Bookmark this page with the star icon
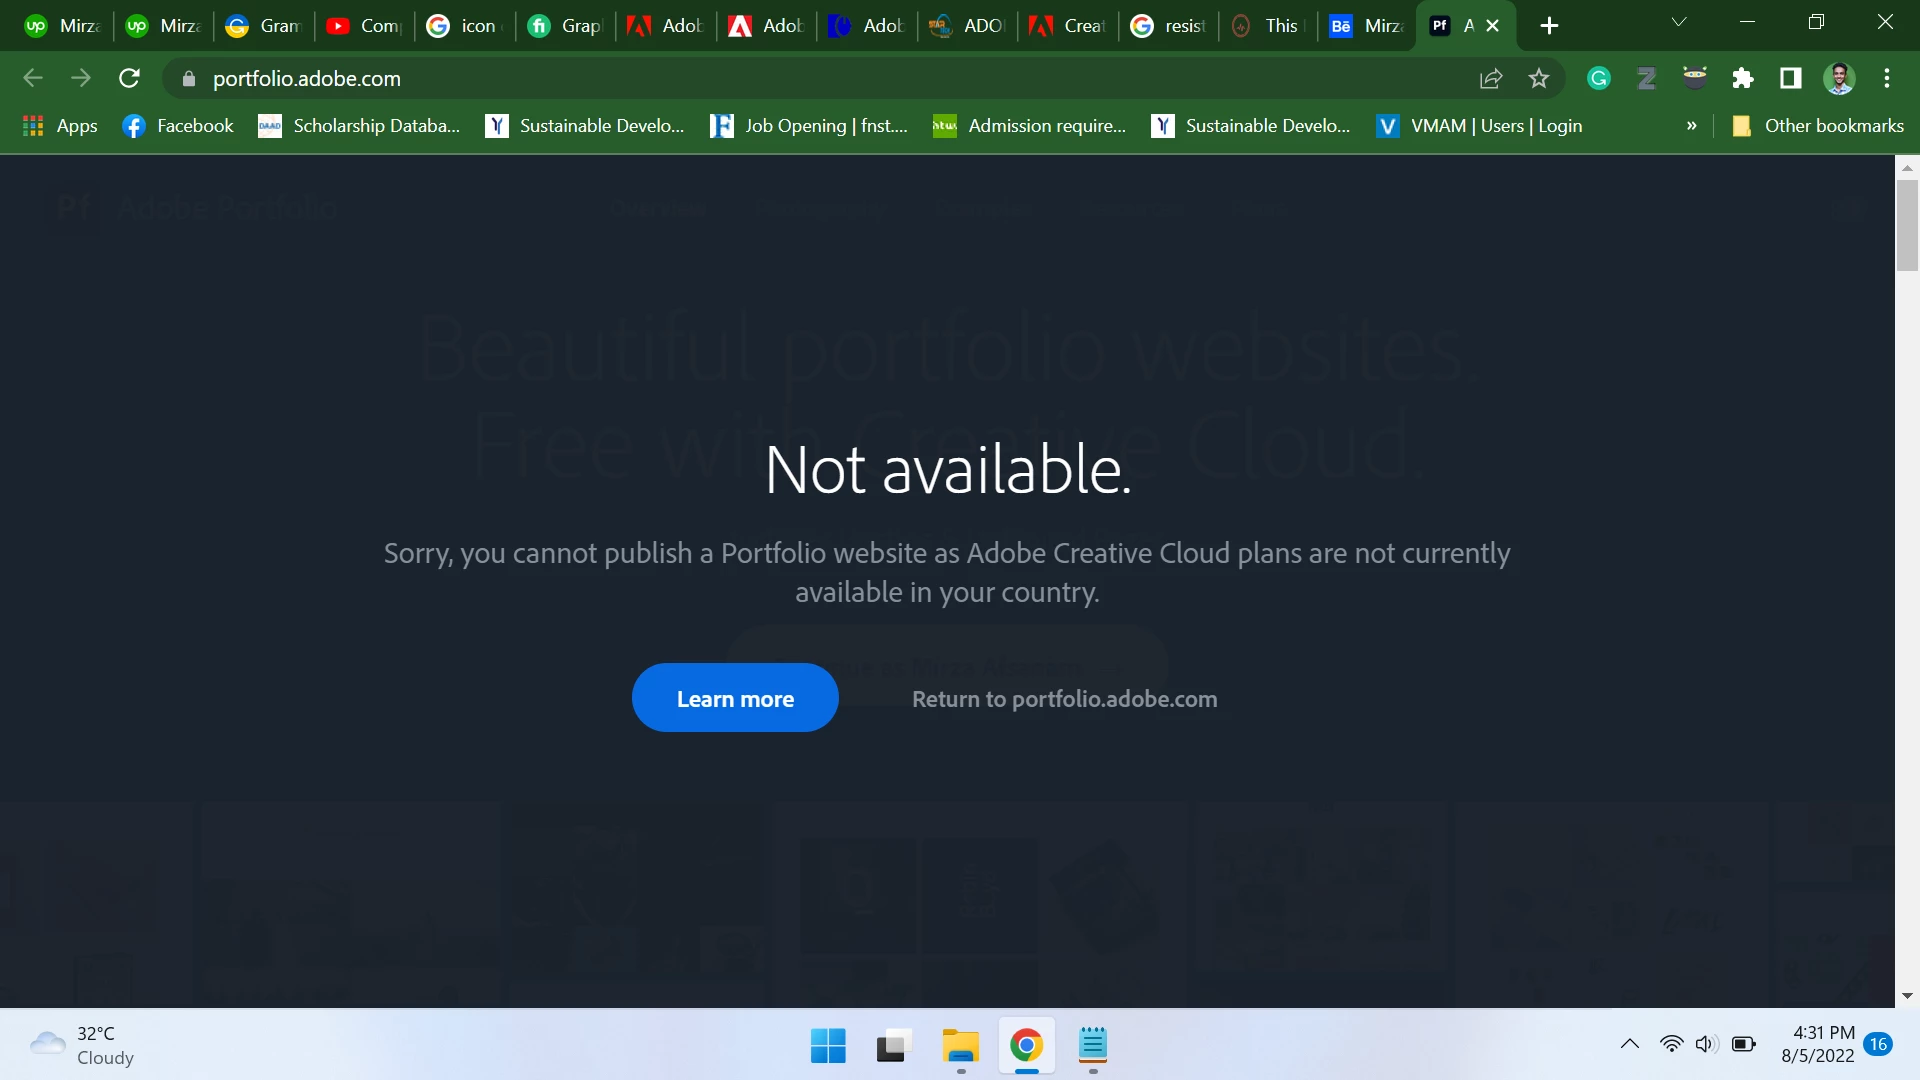The width and height of the screenshot is (1920, 1080). coord(1539,78)
